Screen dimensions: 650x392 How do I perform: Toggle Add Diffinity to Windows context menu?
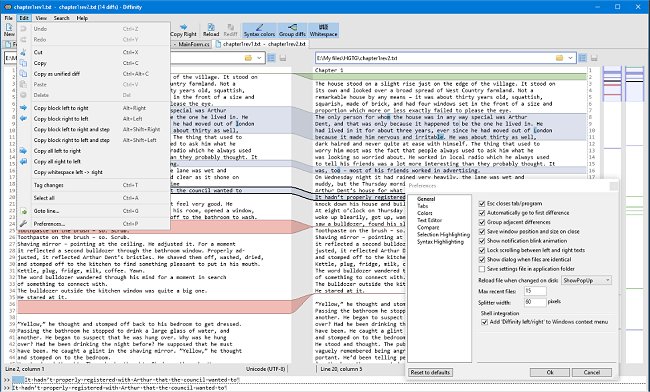click(484, 322)
